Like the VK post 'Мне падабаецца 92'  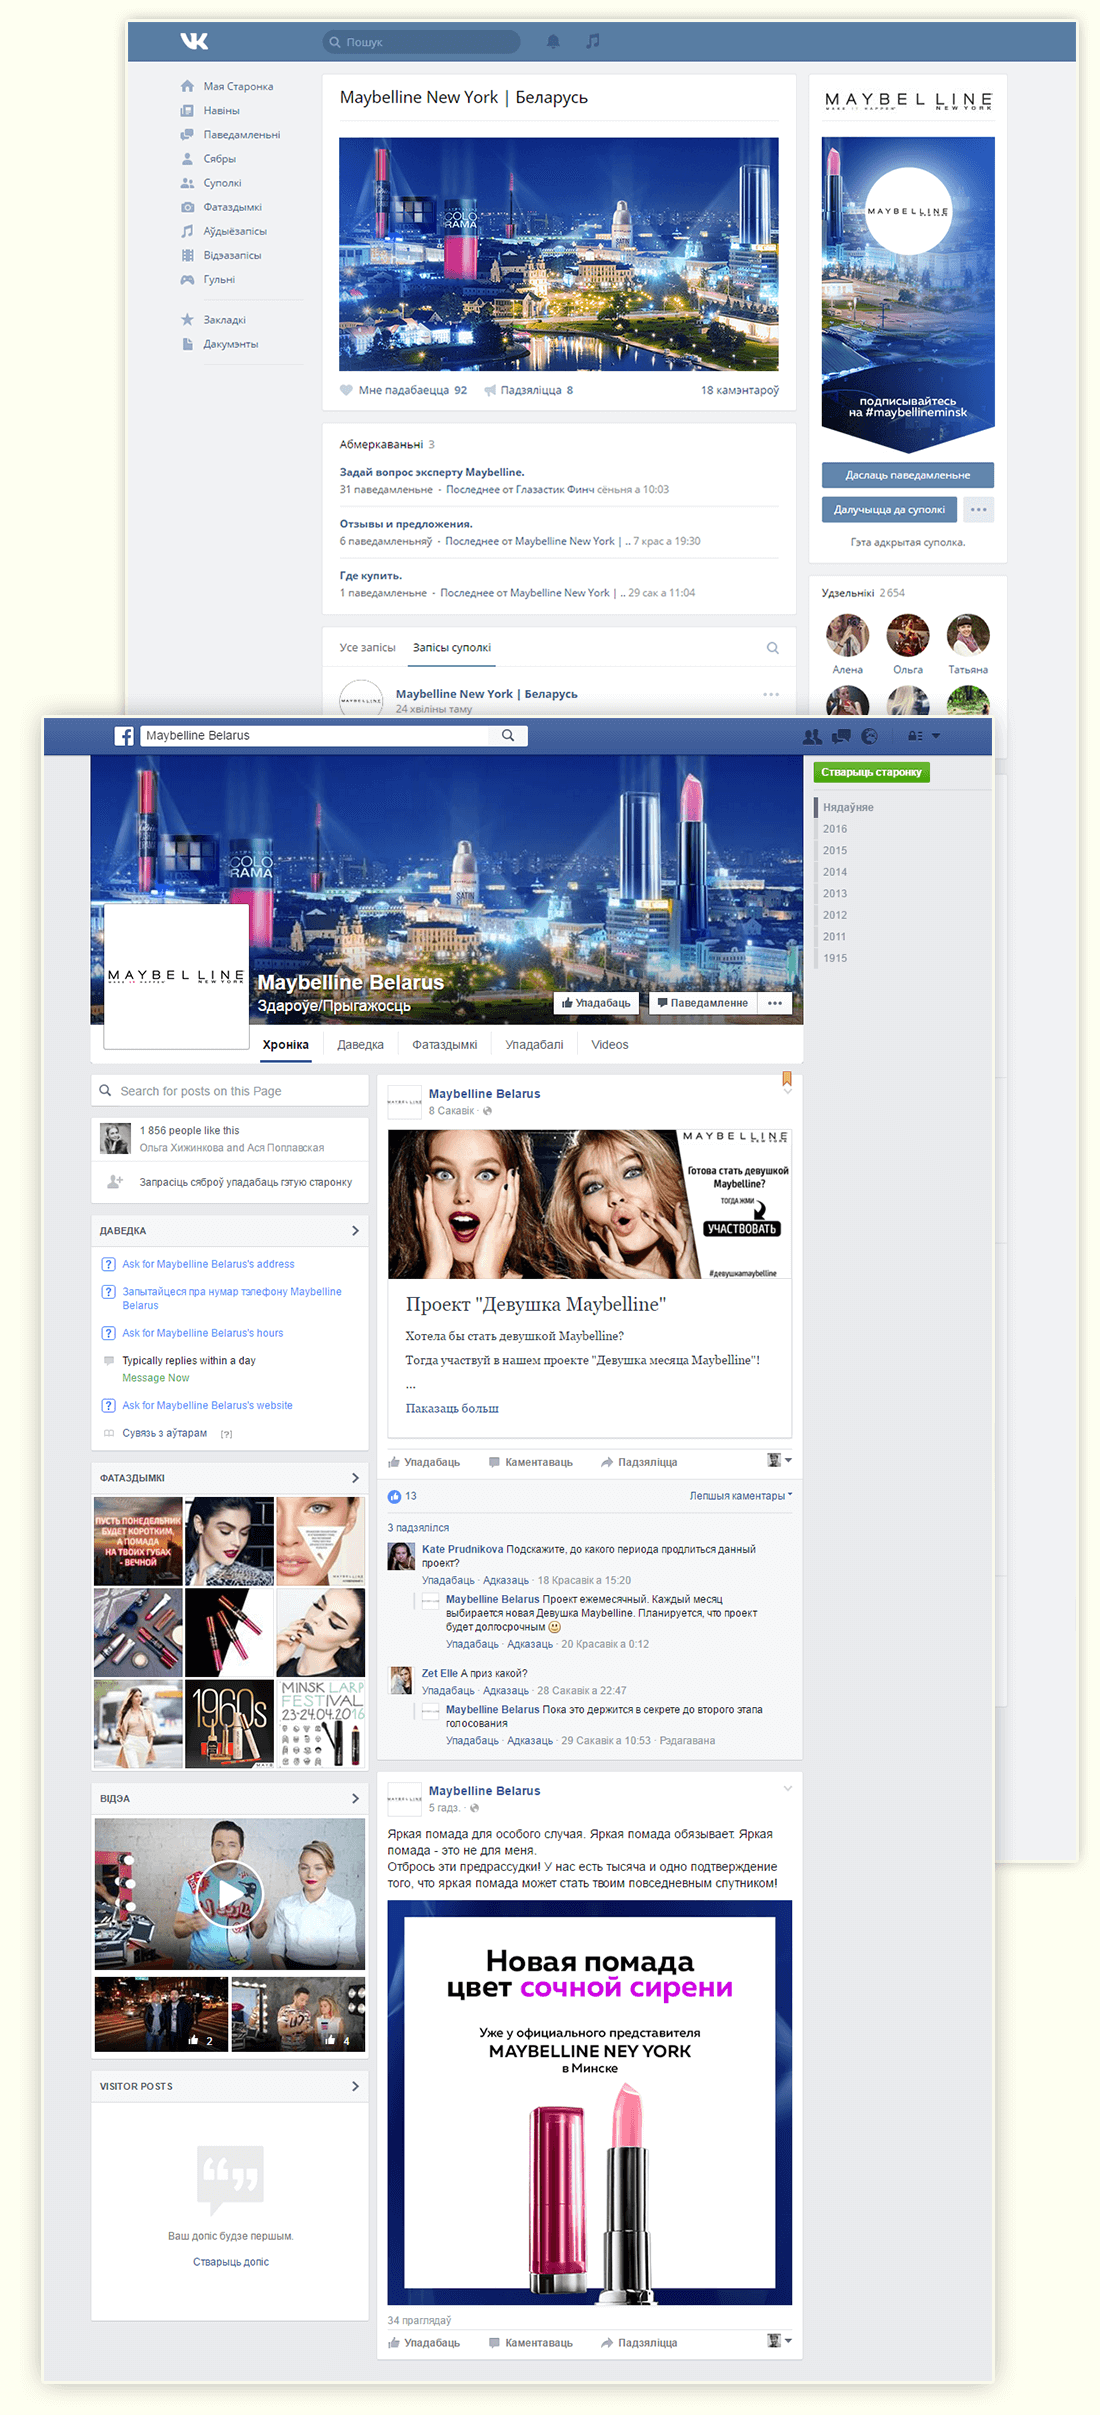pos(403,390)
